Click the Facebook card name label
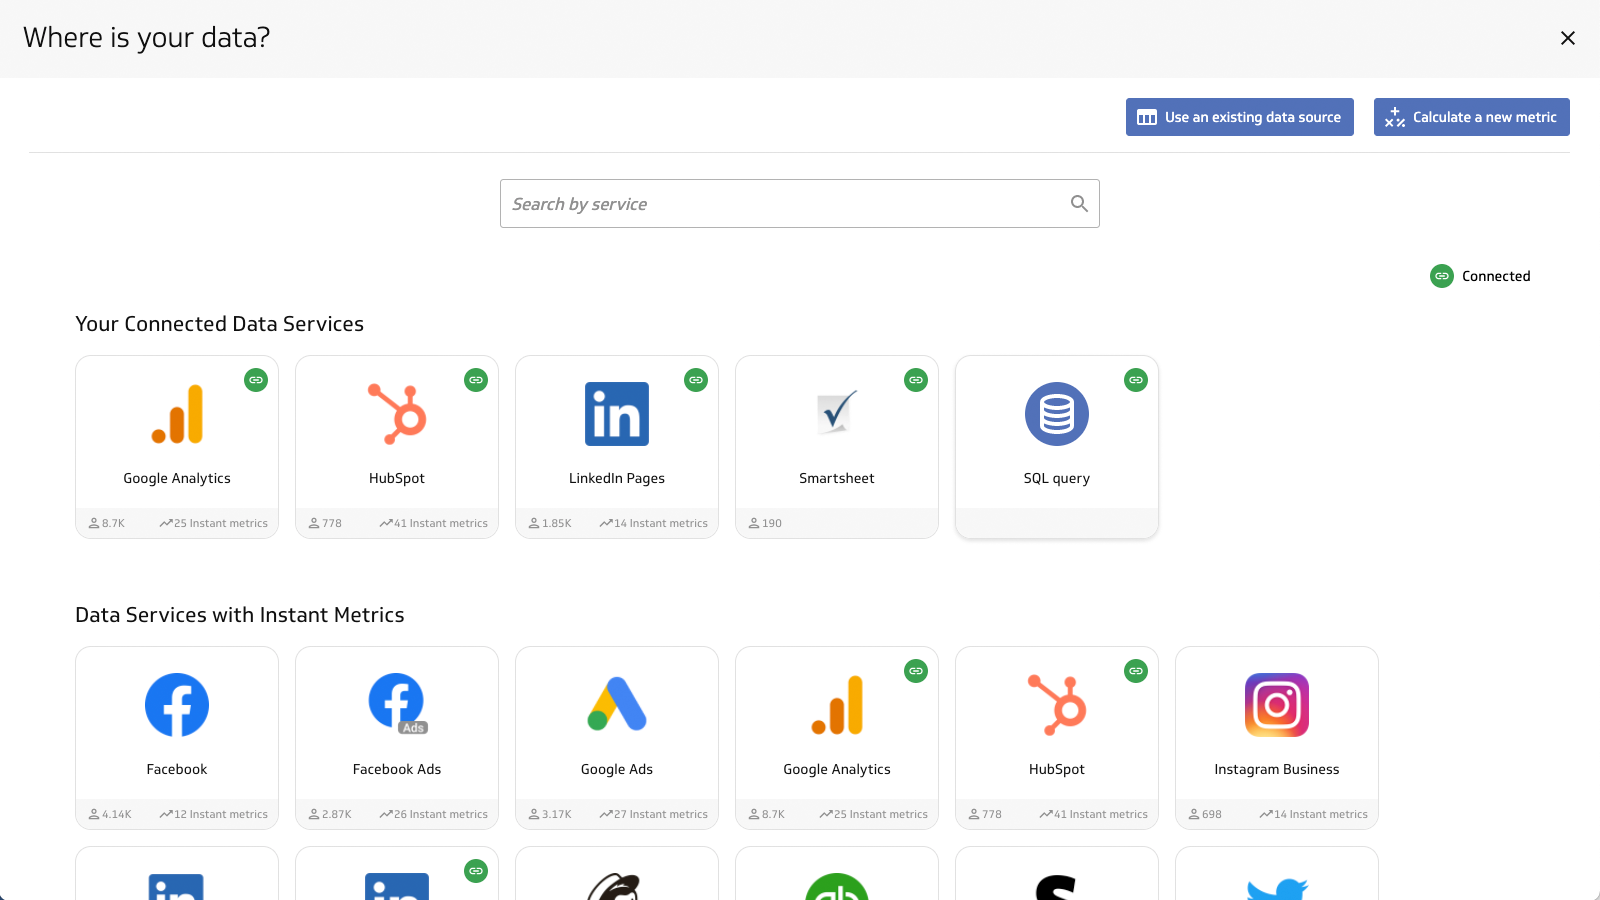Image resolution: width=1600 pixels, height=900 pixels. click(177, 770)
